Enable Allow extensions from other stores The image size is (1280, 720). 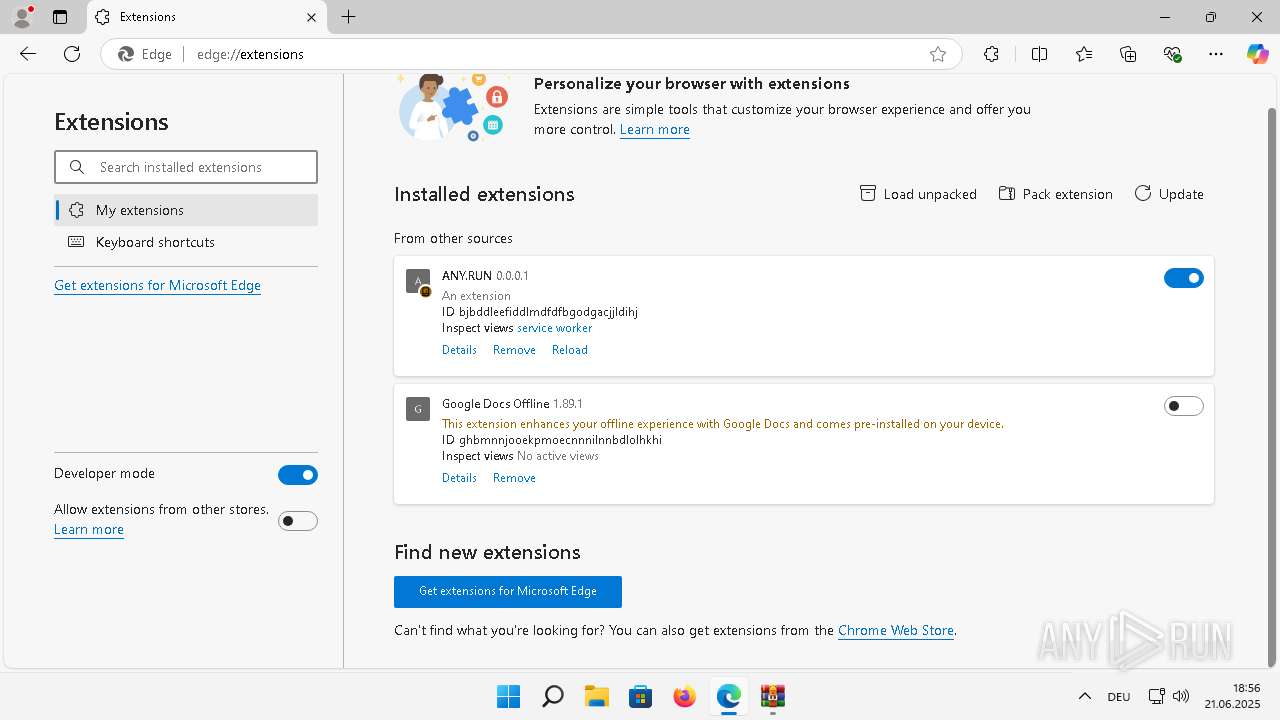(298, 521)
